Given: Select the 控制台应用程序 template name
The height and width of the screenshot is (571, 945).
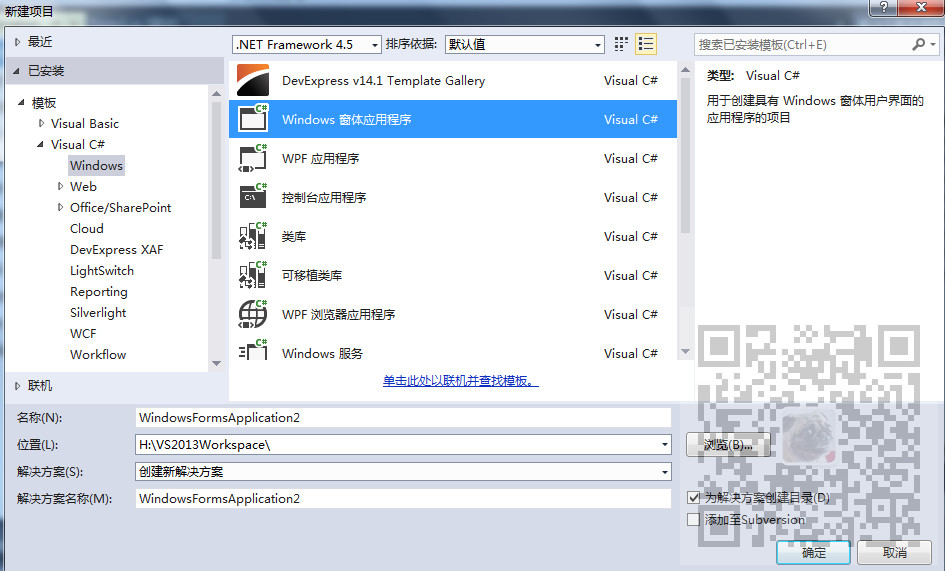Looking at the screenshot, I should (x=324, y=197).
